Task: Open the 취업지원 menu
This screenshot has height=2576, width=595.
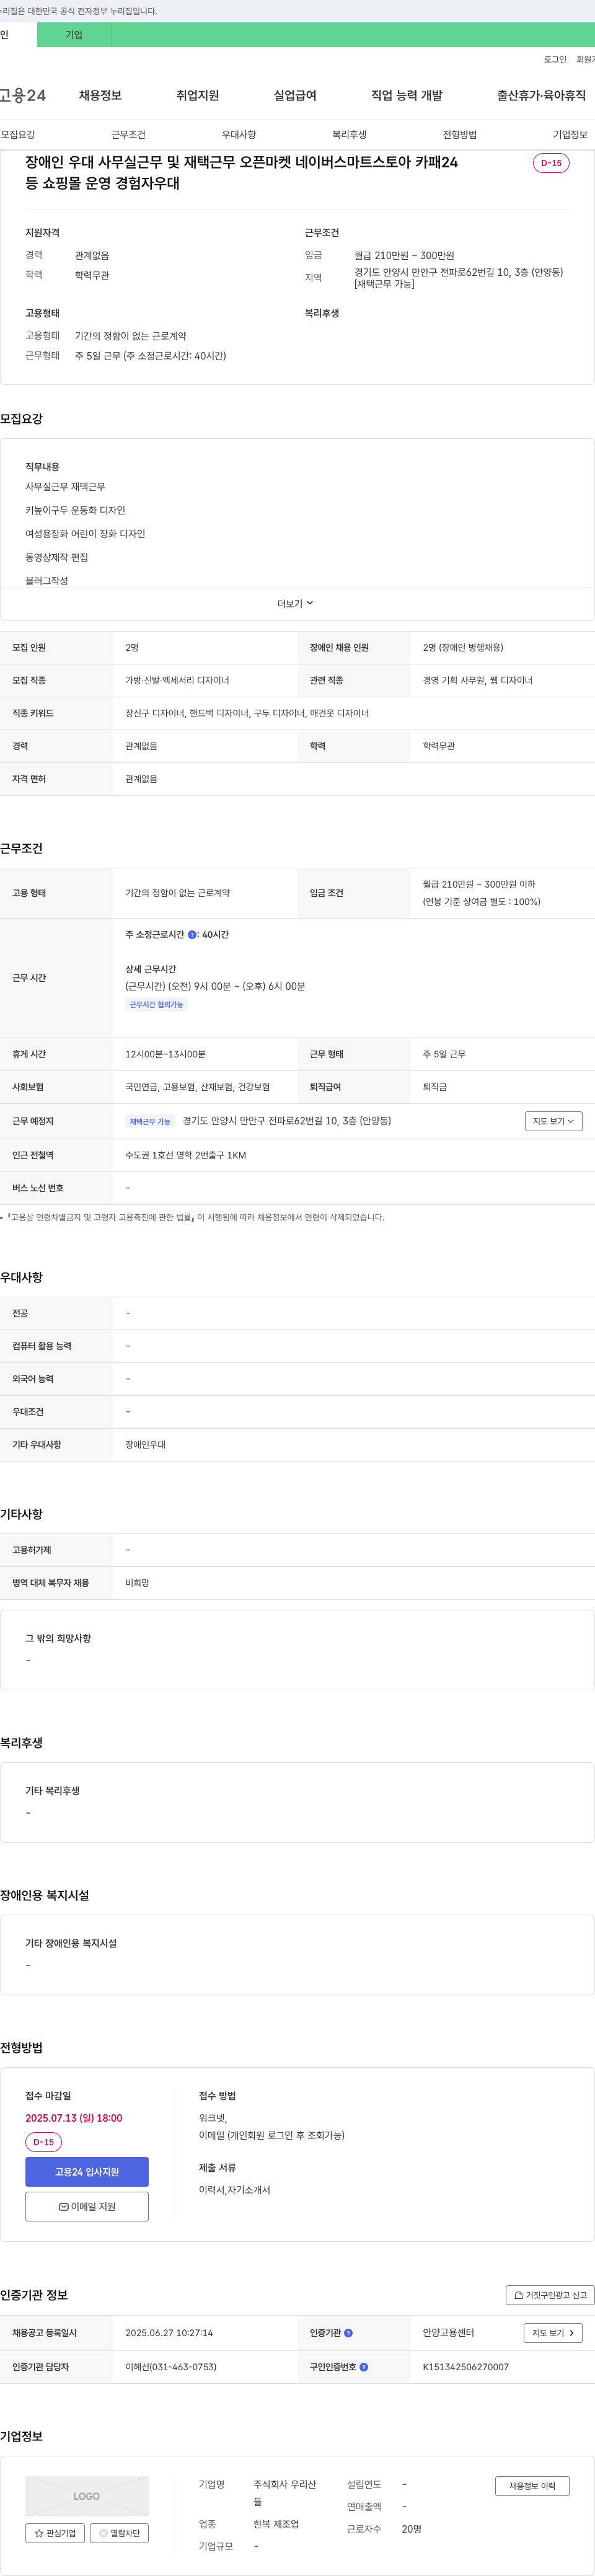Action: click(198, 95)
